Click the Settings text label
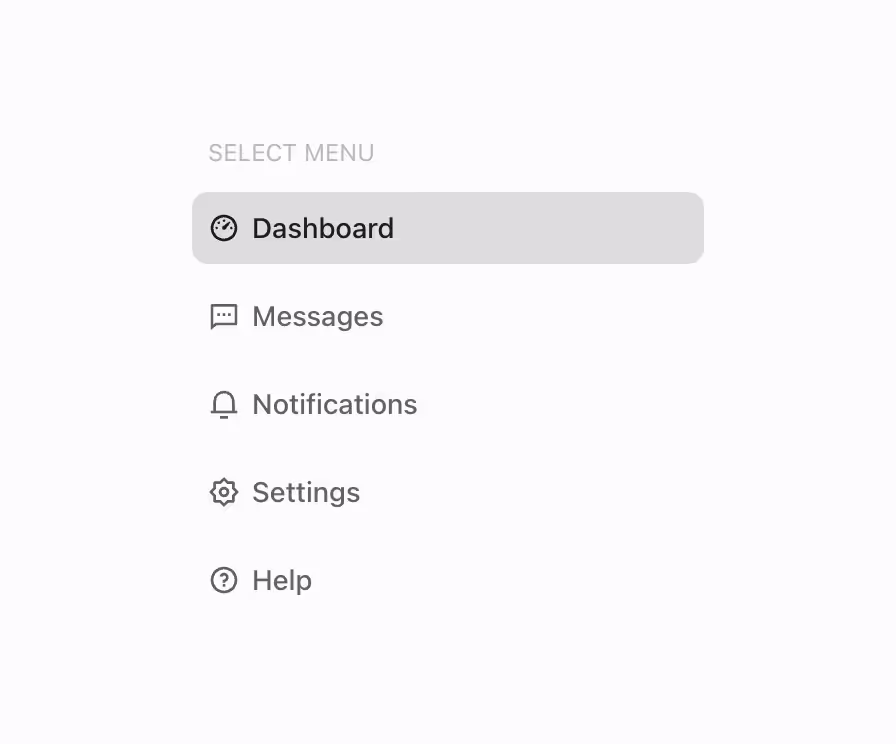This screenshot has height=744, width=896. click(306, 492)
